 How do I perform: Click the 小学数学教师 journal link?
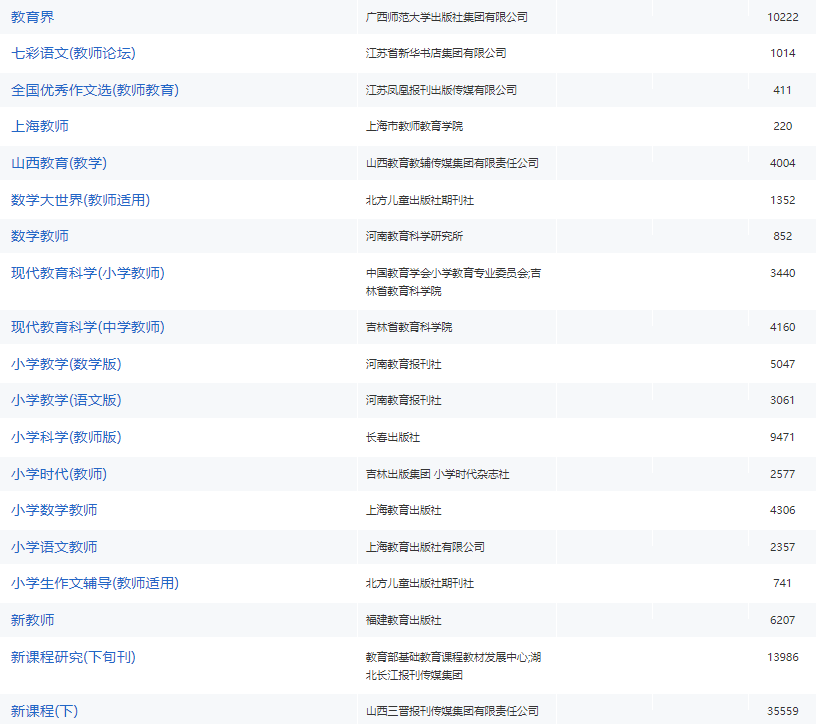[54, 510]
